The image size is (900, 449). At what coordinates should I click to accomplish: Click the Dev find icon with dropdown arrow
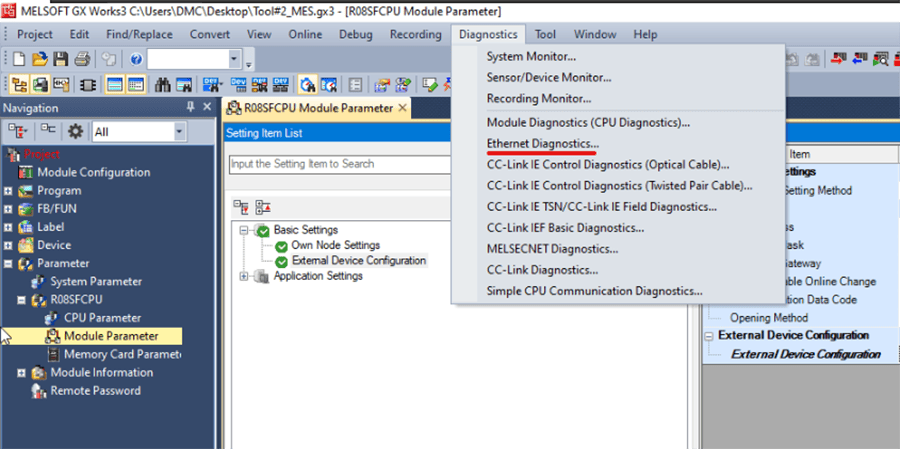click(x=213, y=84)
